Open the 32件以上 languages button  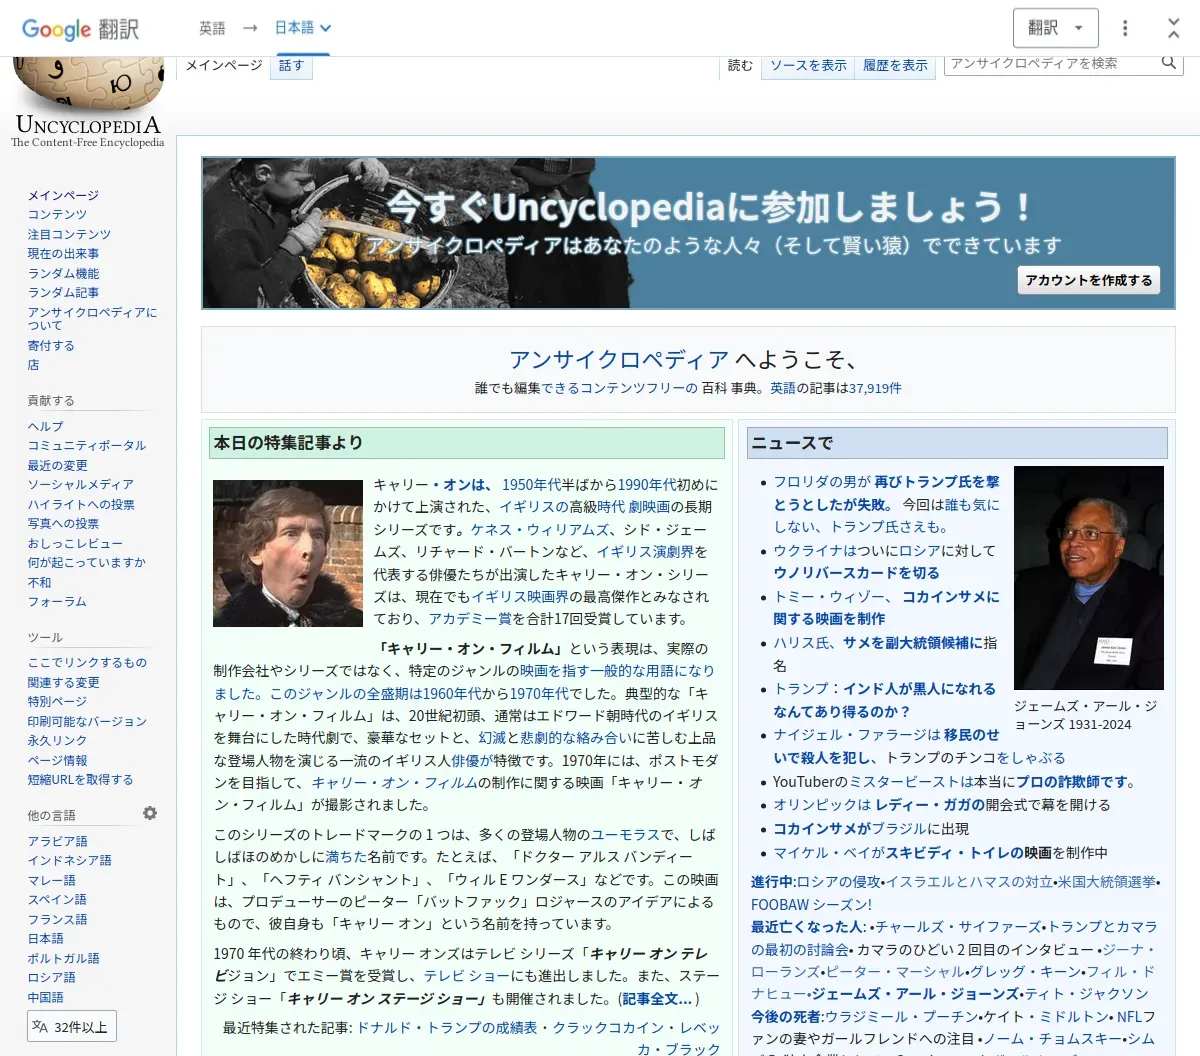click(72, 1026)
